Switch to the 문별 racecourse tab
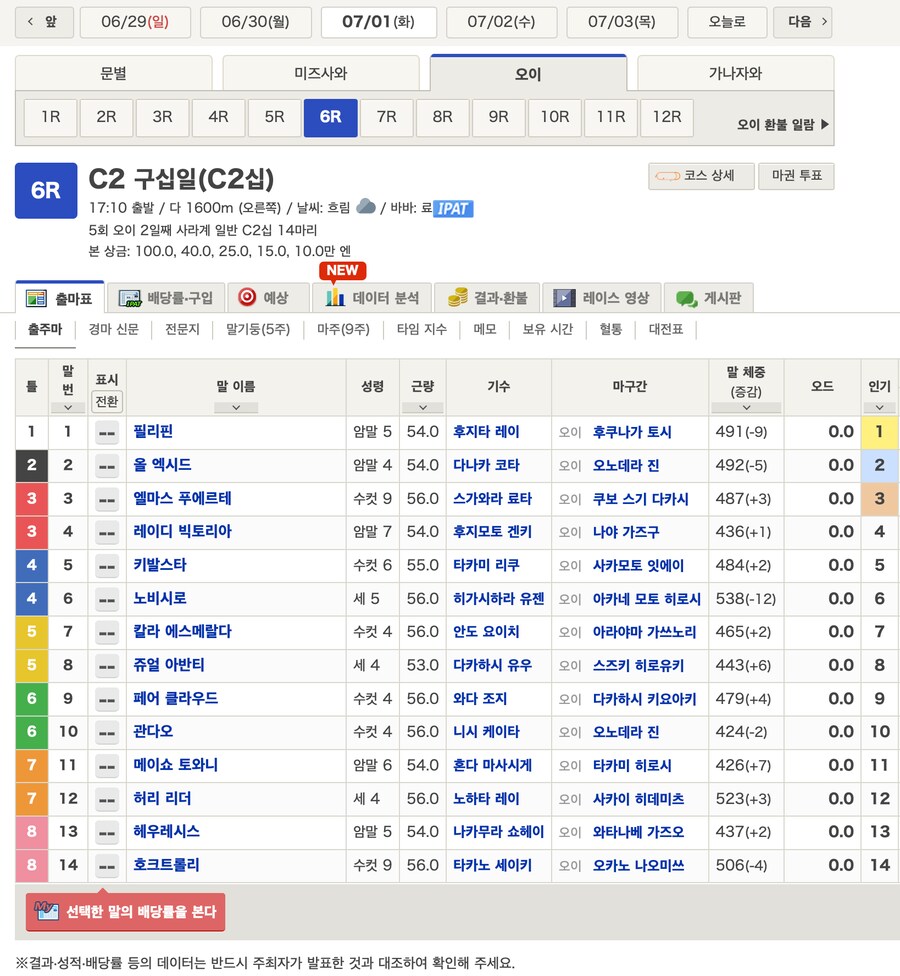The width and height of the screenshot is (900, 976). coord(113,73)
